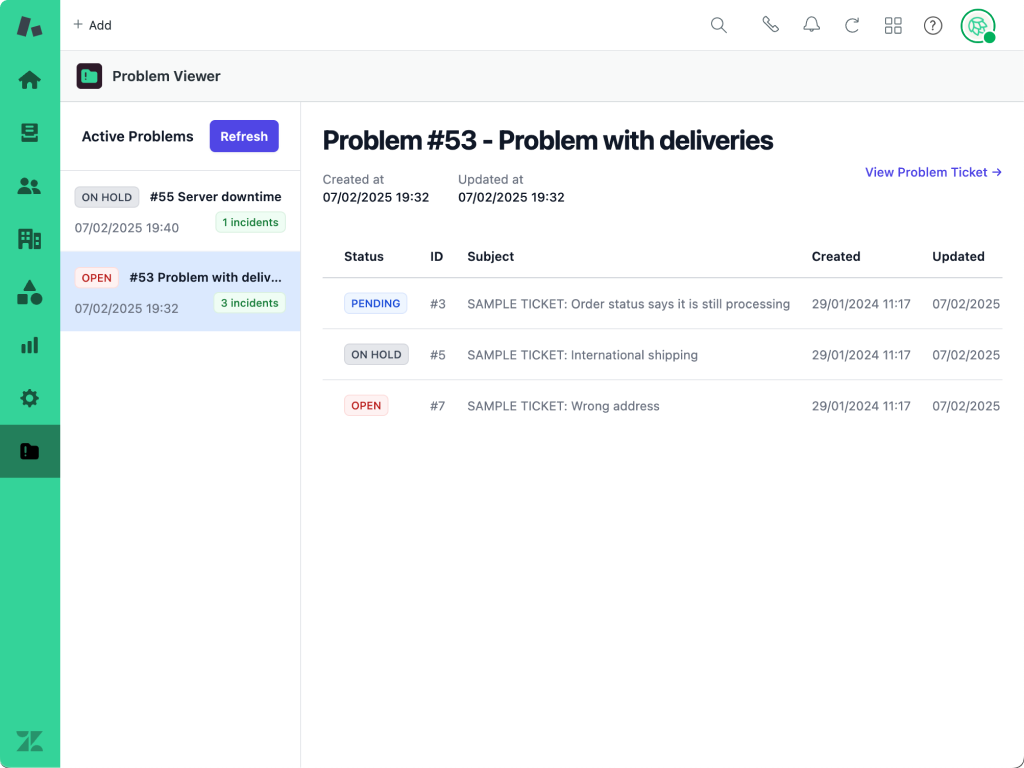Viewport: 1024px width, 768px height.
Task: Open the Organizations building icon
Action: click(x=30, y=239)
